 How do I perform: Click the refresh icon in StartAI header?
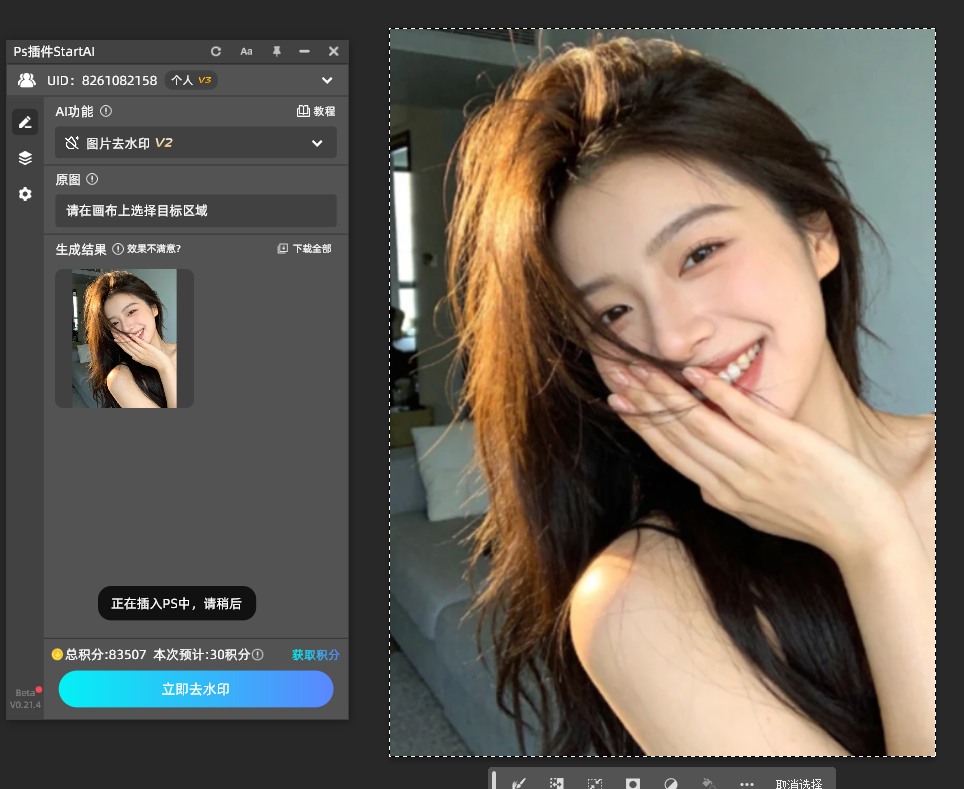pyautogui.click(x=216, y=51)
